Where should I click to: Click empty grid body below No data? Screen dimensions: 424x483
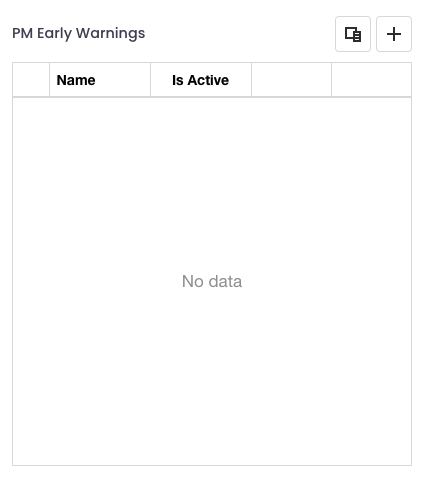[x=212, y=377]
